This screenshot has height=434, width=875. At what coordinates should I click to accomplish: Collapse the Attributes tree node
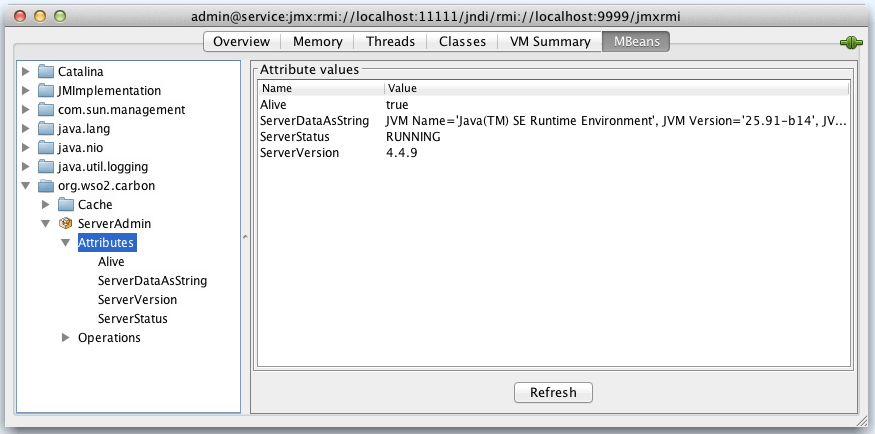[66, 243]
